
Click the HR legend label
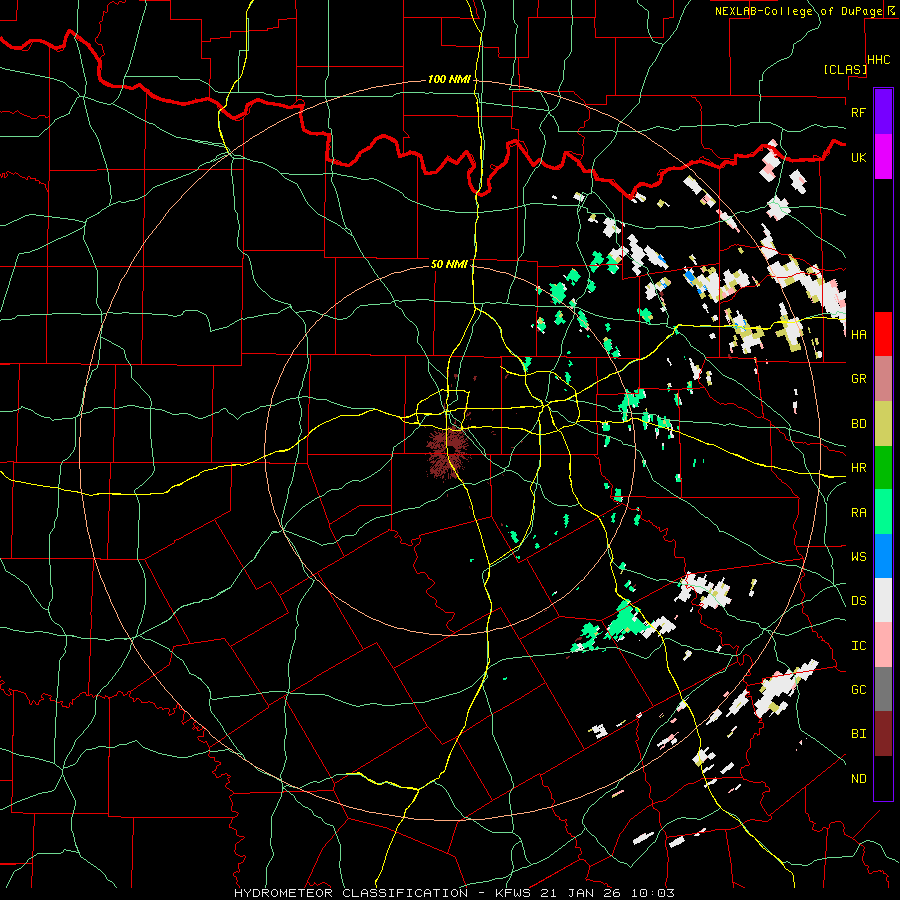click(859, 468)
